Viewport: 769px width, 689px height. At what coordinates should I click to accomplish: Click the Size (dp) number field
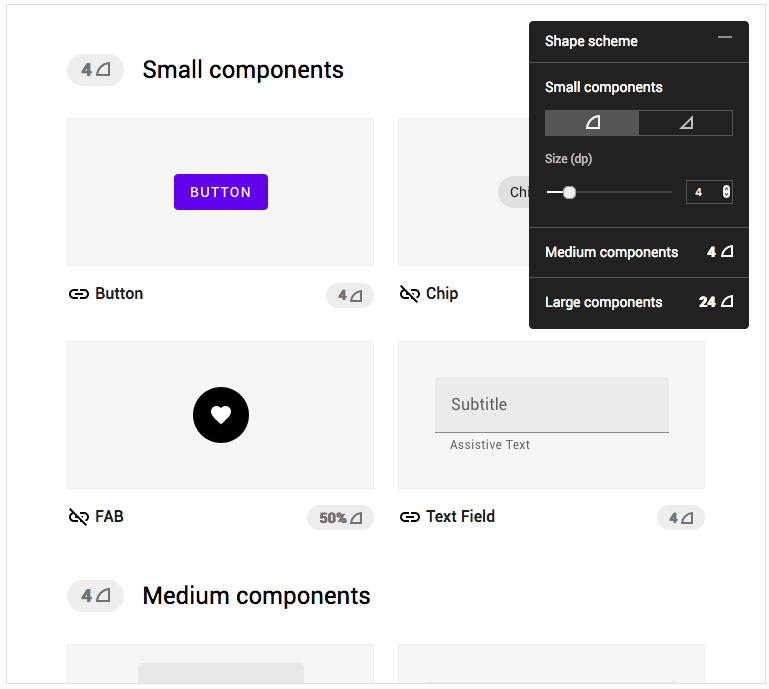(x=702, y=192)
